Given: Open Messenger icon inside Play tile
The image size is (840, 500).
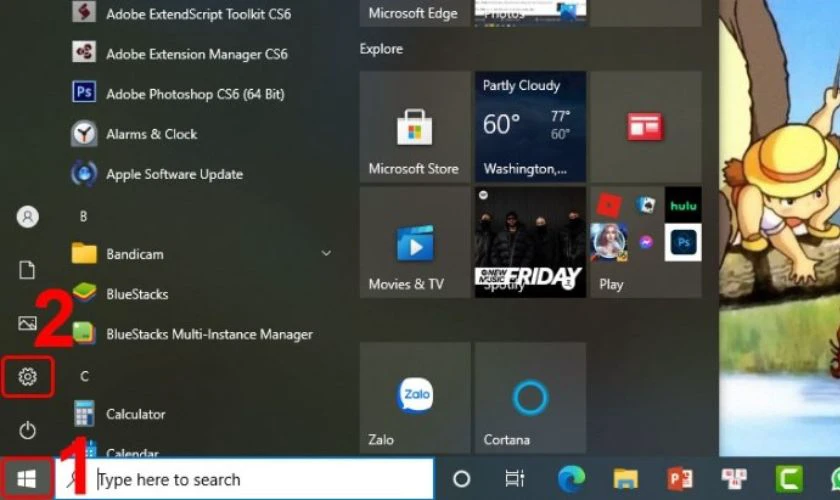Looking at the screenshot, I should point(646,242).
